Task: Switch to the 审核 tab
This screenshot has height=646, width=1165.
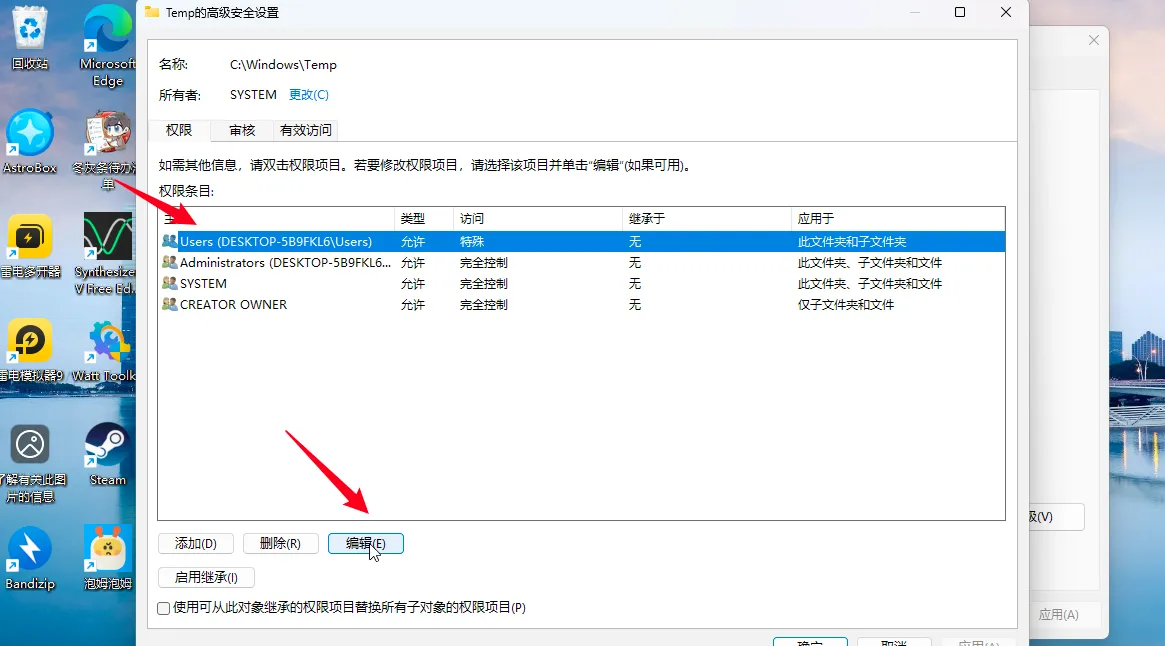Action: tap(242, 130)
